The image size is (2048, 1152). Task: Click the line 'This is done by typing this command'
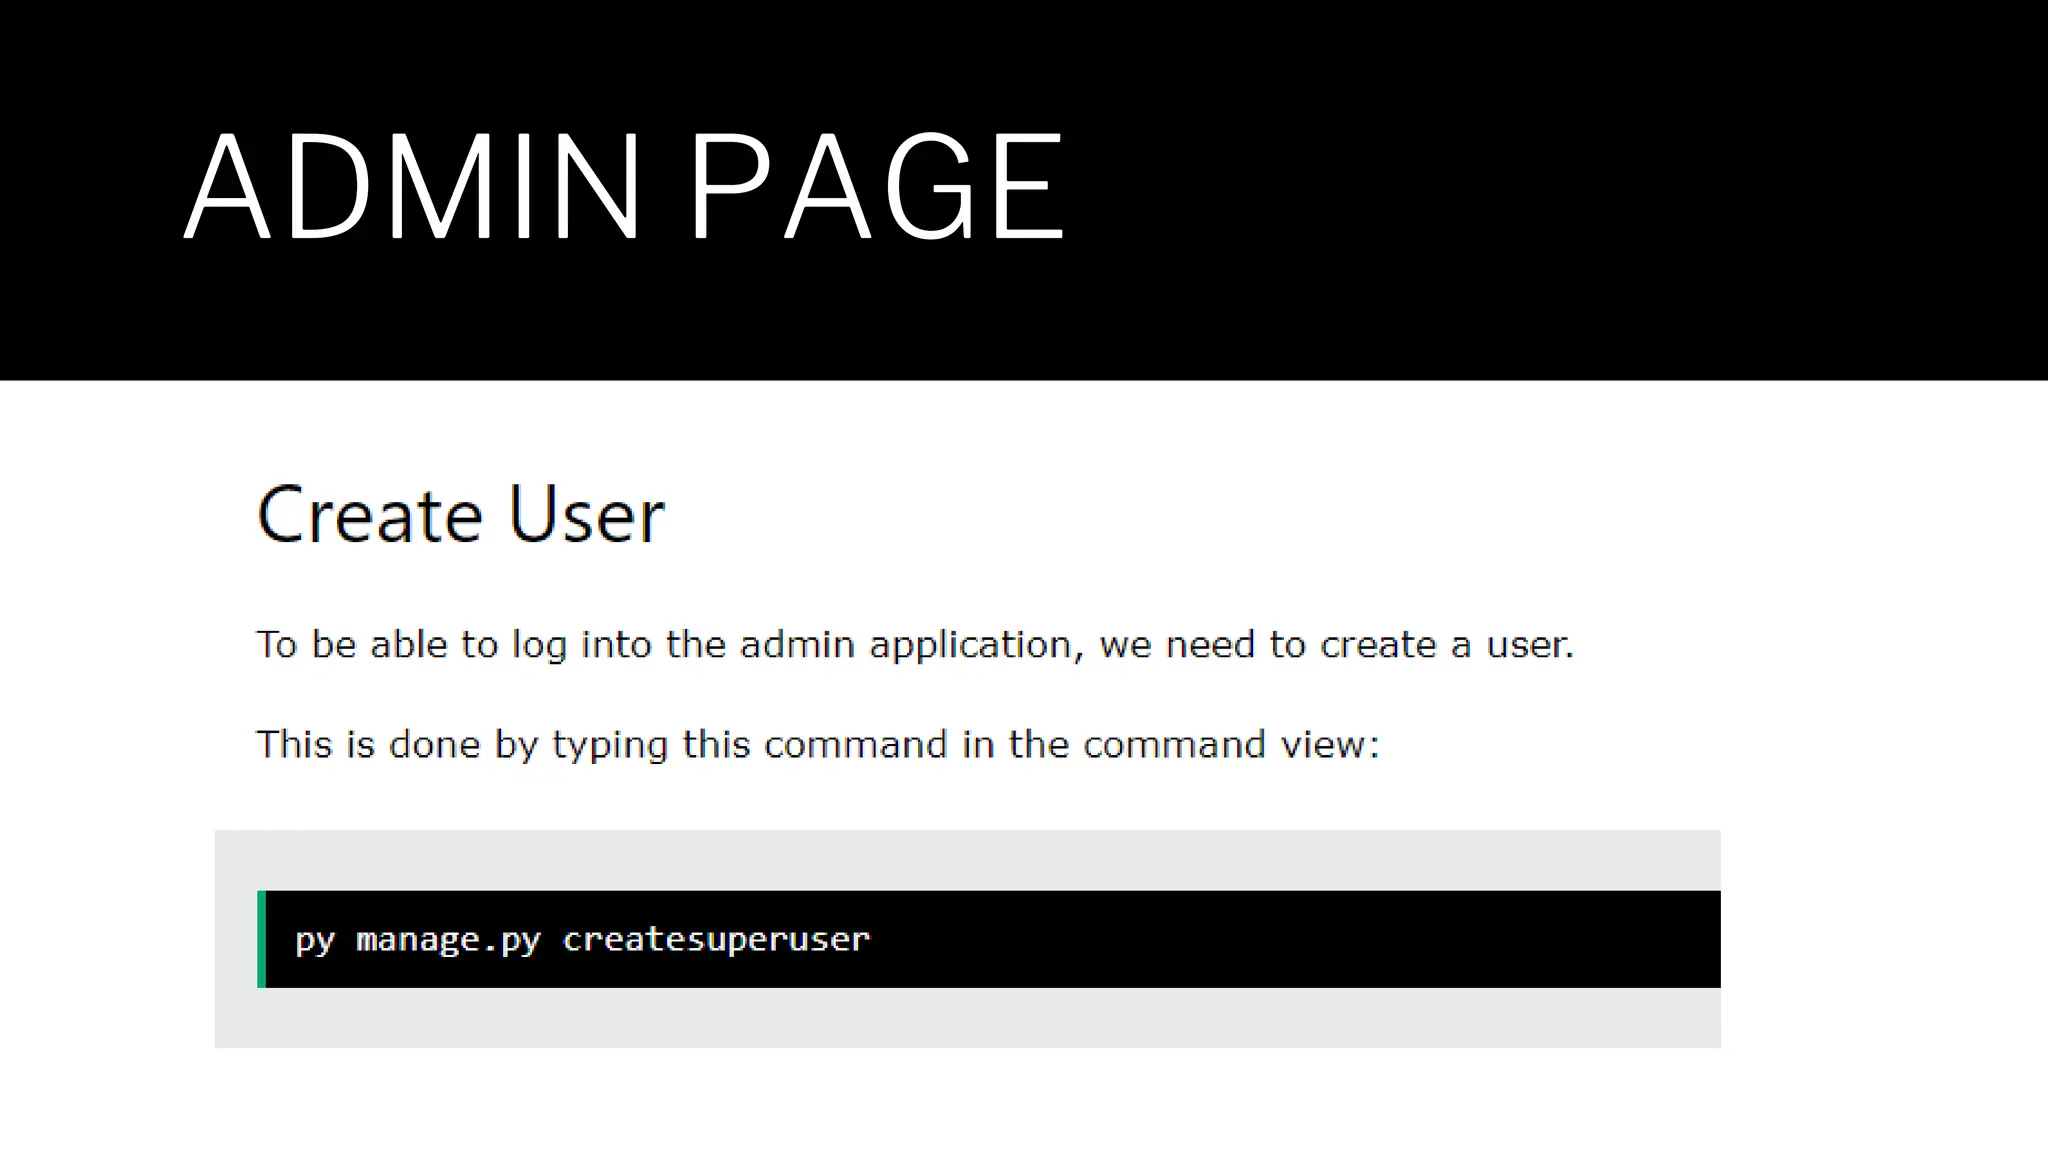[x=818, y=745]
